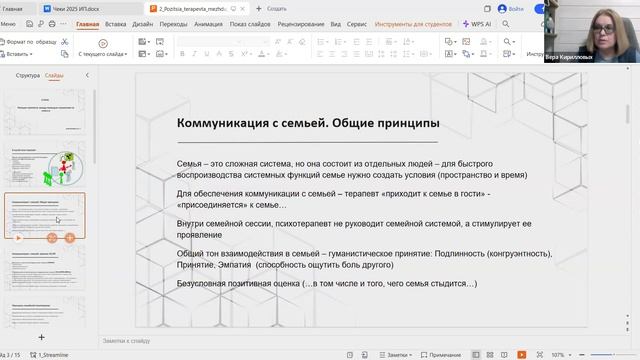
Task: Toggle align text left
Action: (320, 54)
